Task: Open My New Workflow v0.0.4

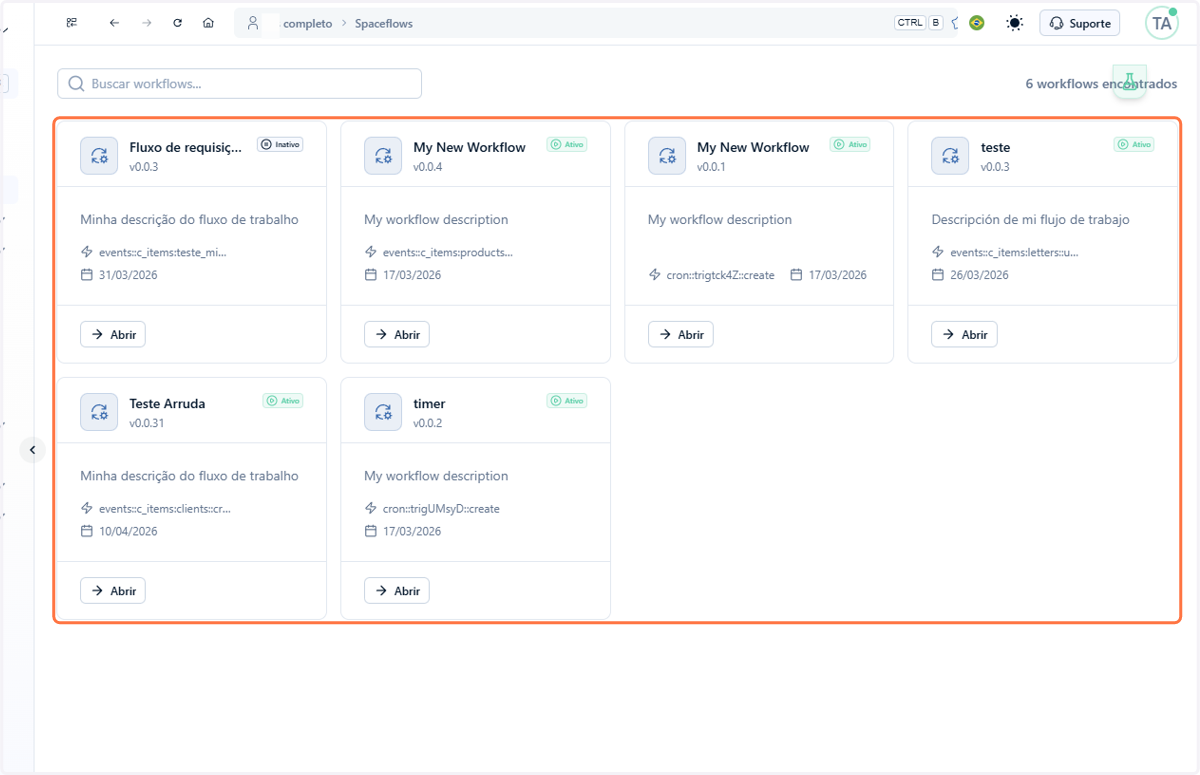Action: tap(397, 334)
